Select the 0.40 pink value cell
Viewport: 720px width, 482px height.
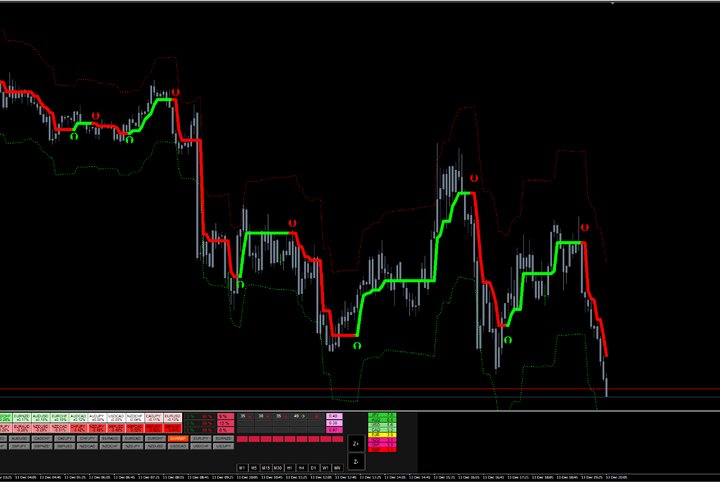coord(334,416)
